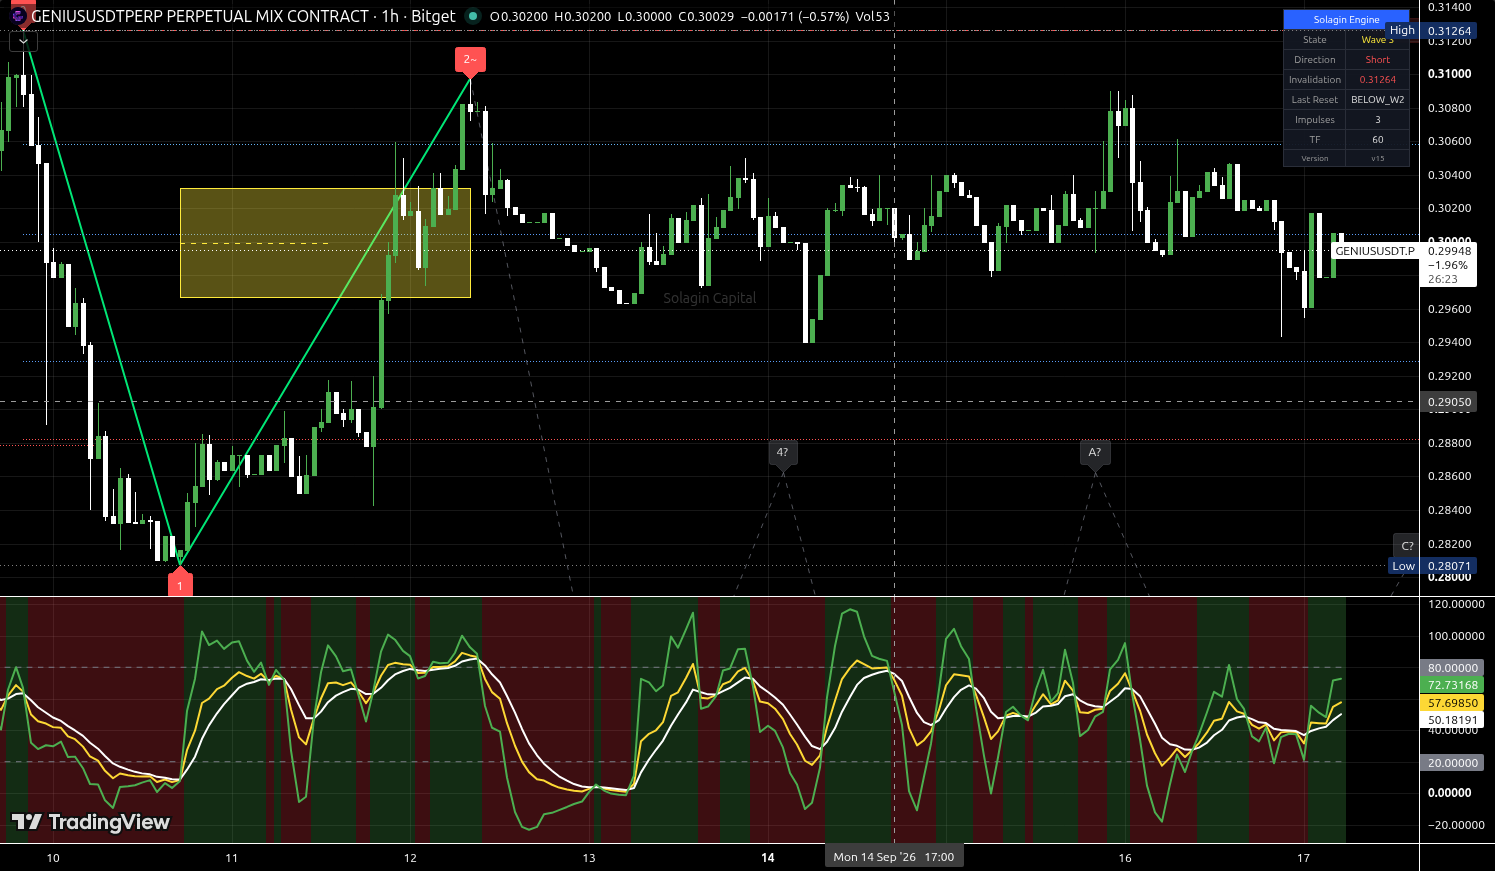Select the yellow highlighted rectangle zone
Image resolution: width=1495 pixels, height=871 pixels.
tap(325, 243)
